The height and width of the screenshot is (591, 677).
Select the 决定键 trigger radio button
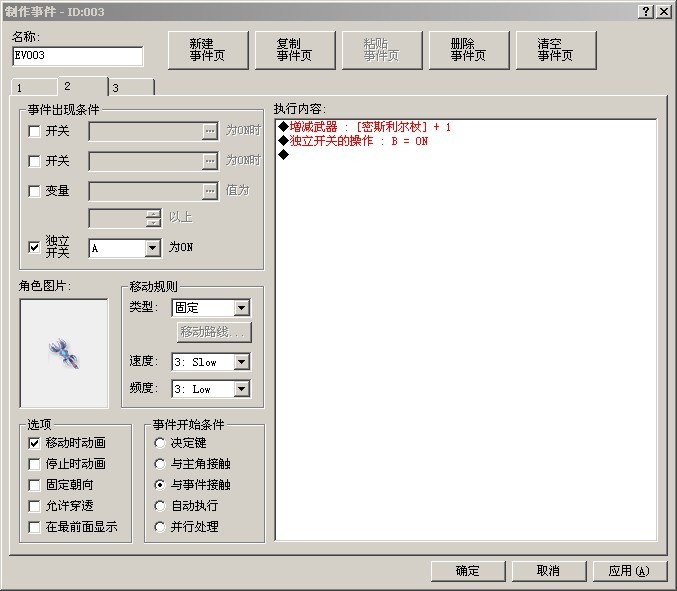[160, 443]
